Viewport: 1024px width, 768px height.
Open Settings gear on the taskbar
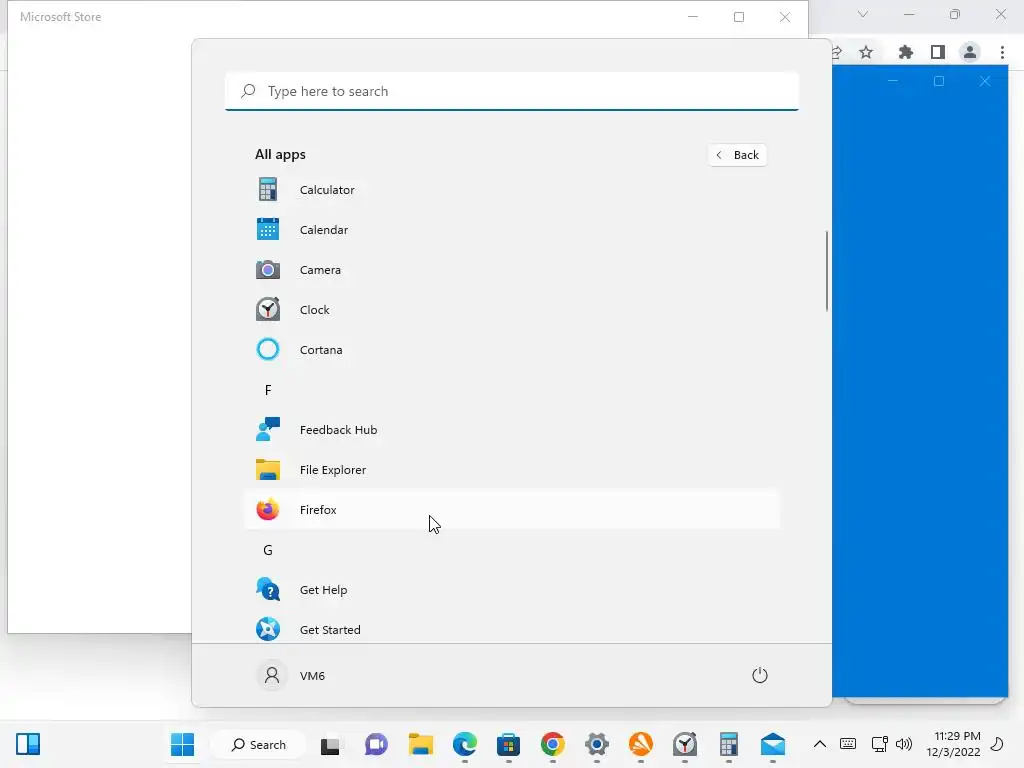point(596,744)
